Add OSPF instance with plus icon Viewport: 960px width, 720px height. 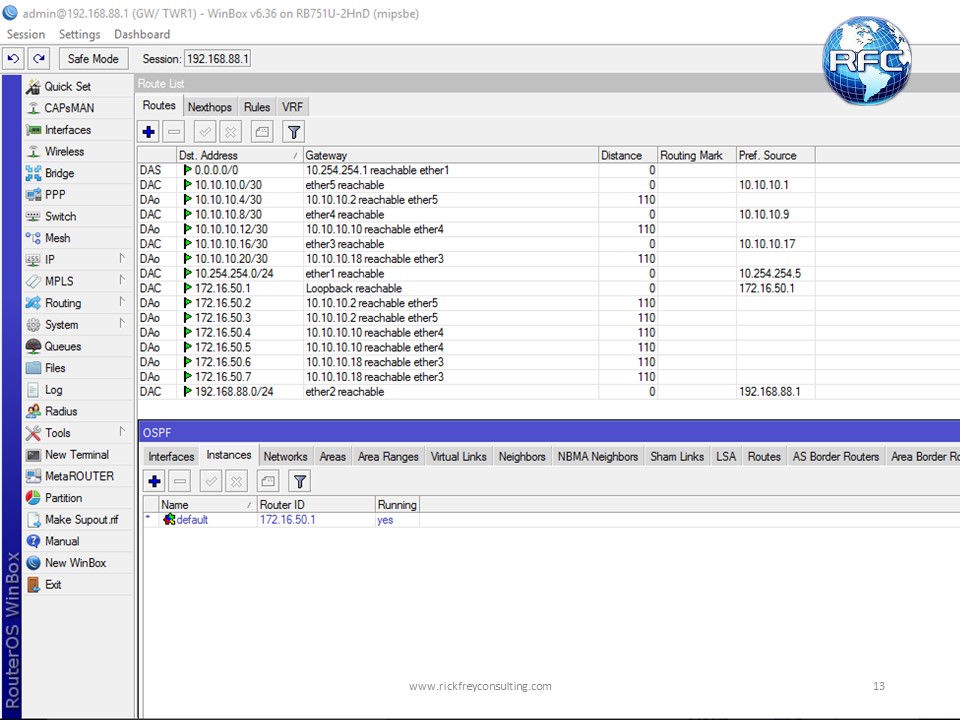(x=154, y=481)
